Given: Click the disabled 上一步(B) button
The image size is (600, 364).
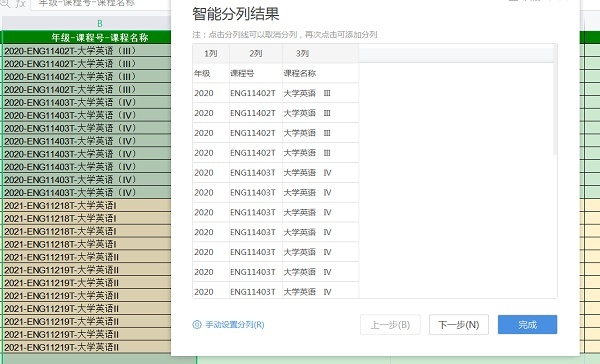Looking at the screenshot, I should (x=390, y=325).
